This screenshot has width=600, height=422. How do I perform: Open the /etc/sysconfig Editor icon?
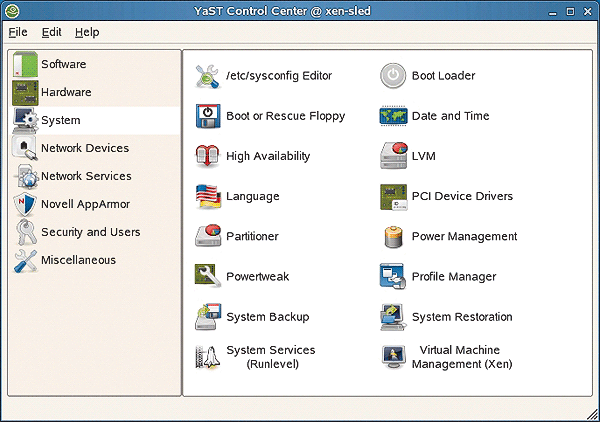click(x=207, y=76)
